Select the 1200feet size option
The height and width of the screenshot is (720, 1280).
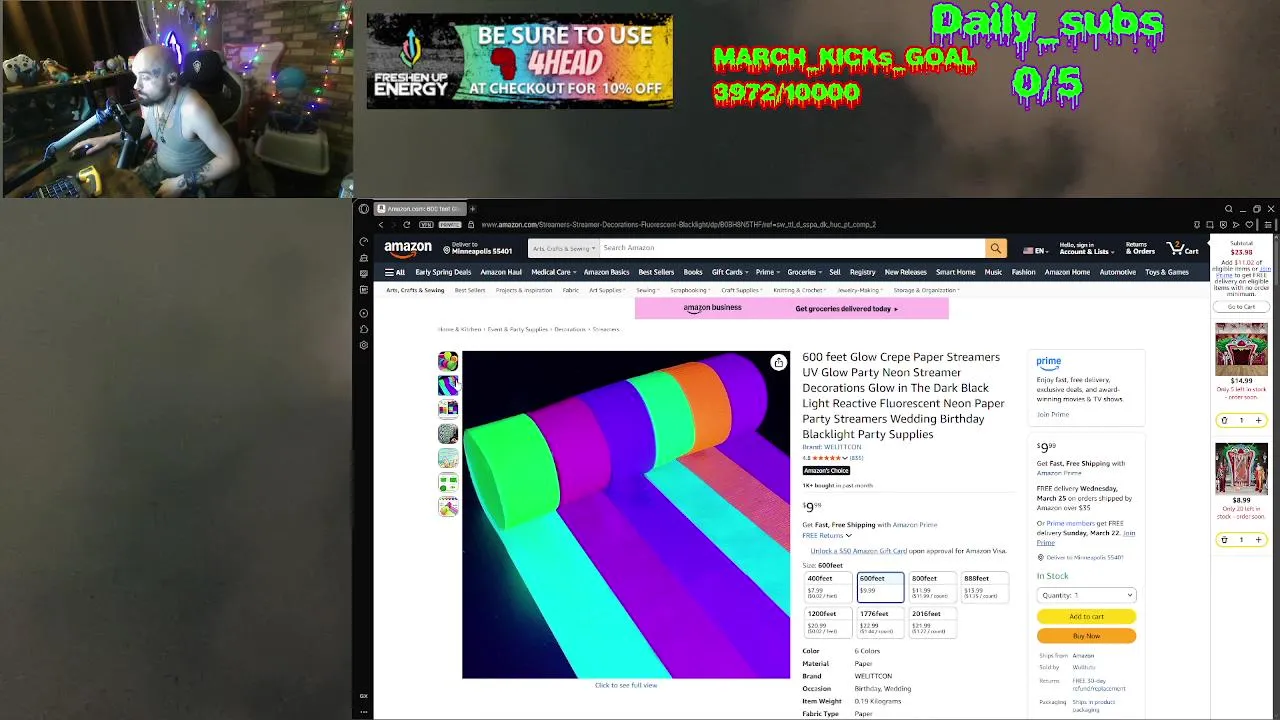(x=828, y=622)
